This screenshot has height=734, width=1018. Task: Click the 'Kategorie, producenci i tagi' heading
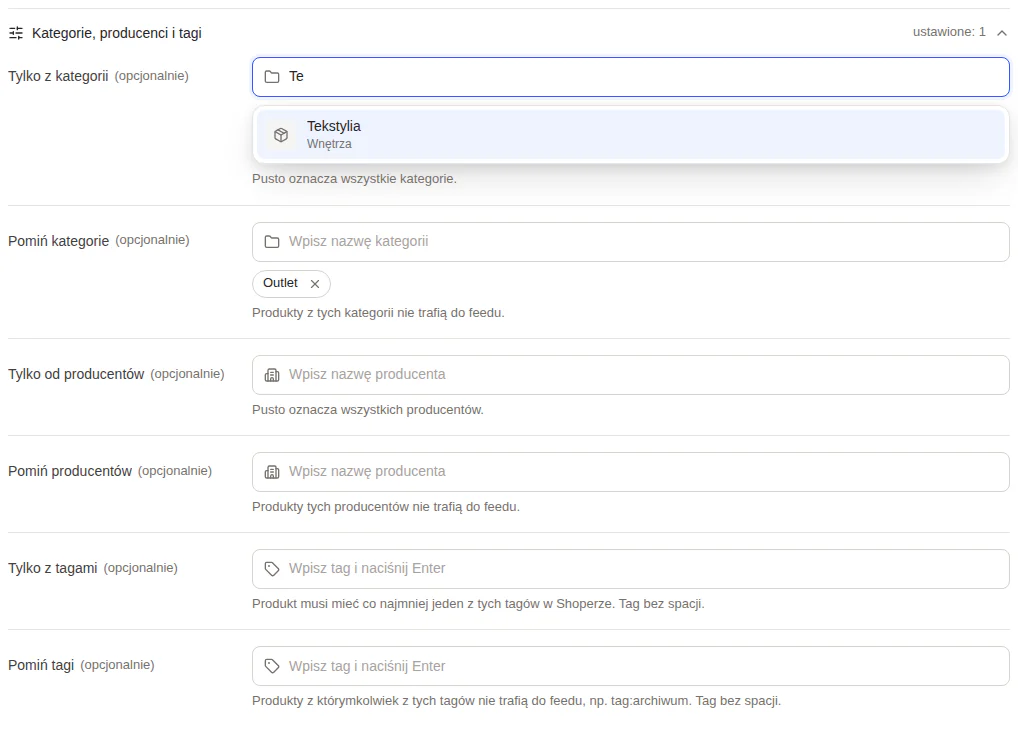pos(117,33)
